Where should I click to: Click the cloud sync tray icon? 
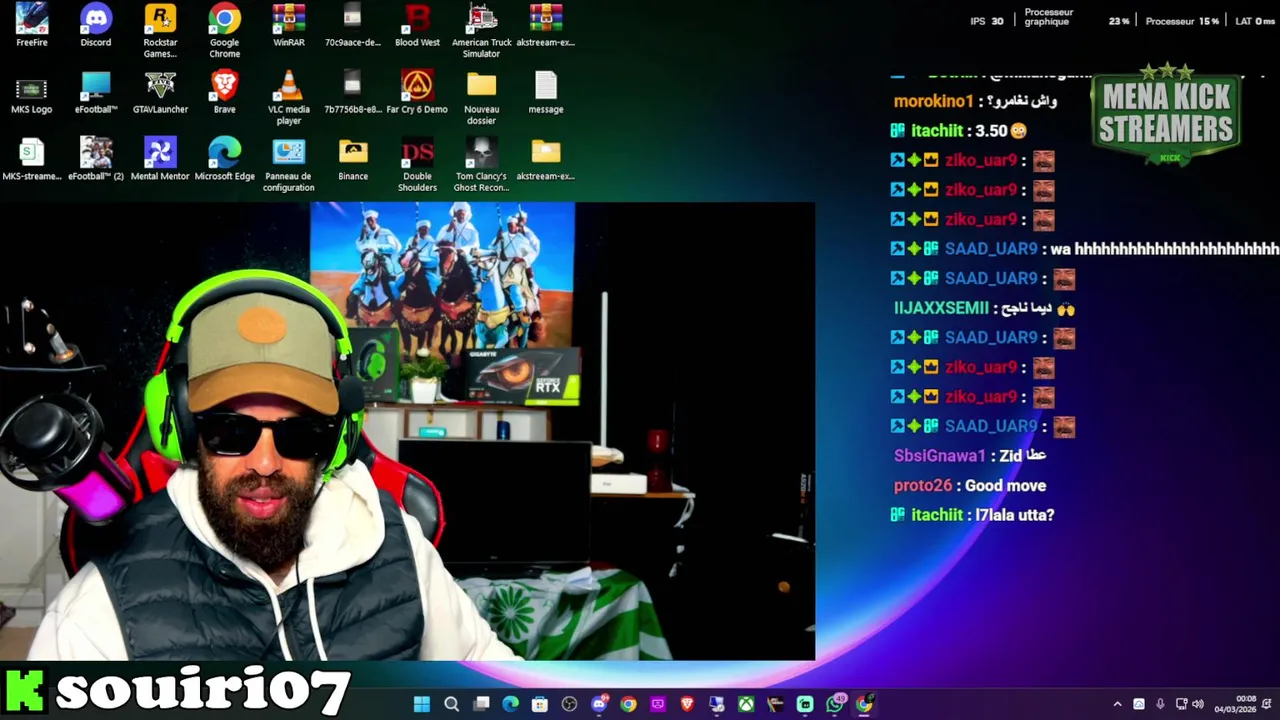click(x=1138, y=704)
